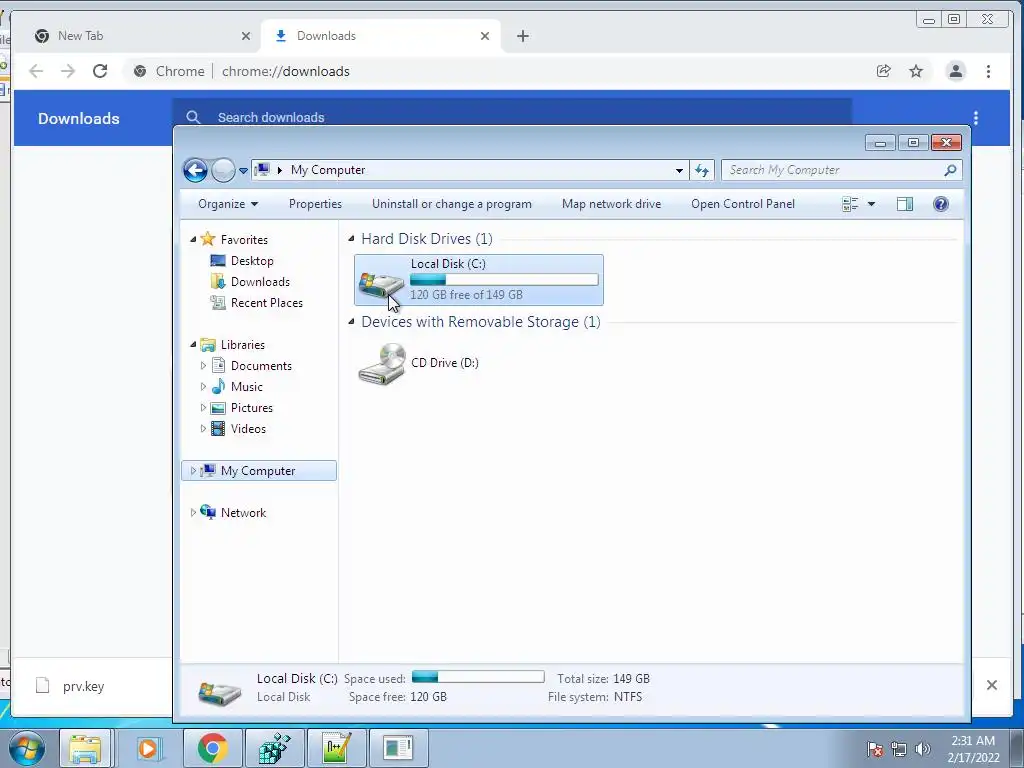Expand the Videos library node

tap(203, 428)
